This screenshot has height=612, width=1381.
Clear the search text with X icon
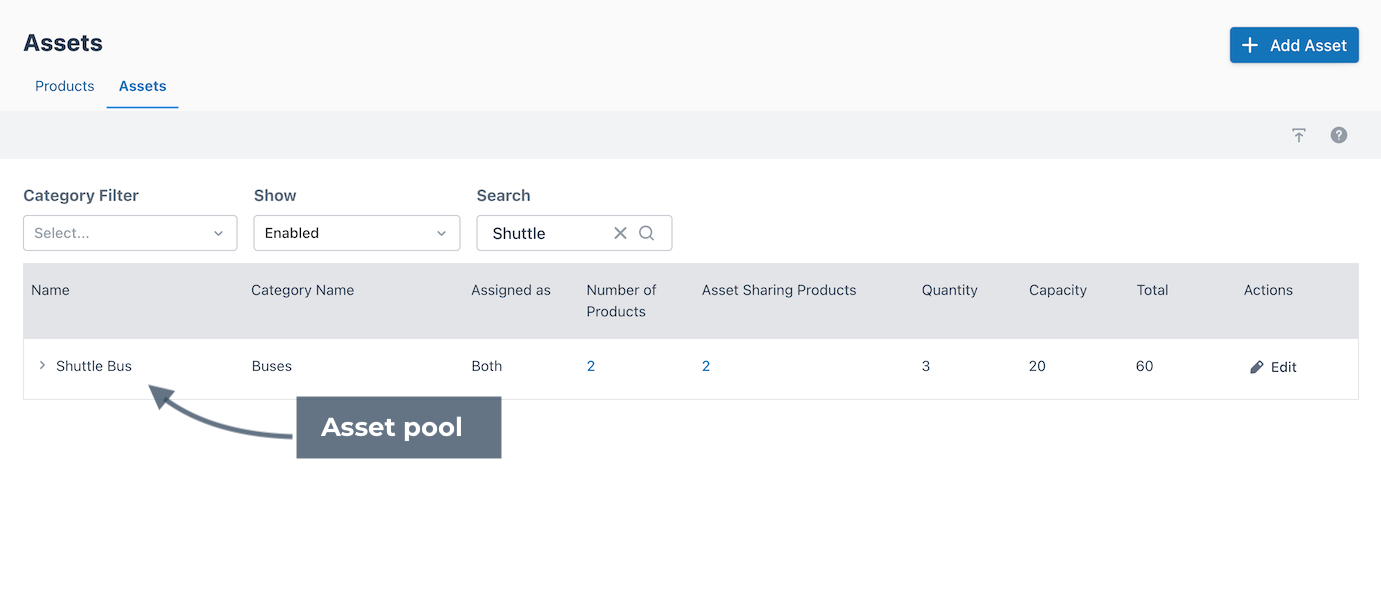pyautogui.click(x=620, y=233)
